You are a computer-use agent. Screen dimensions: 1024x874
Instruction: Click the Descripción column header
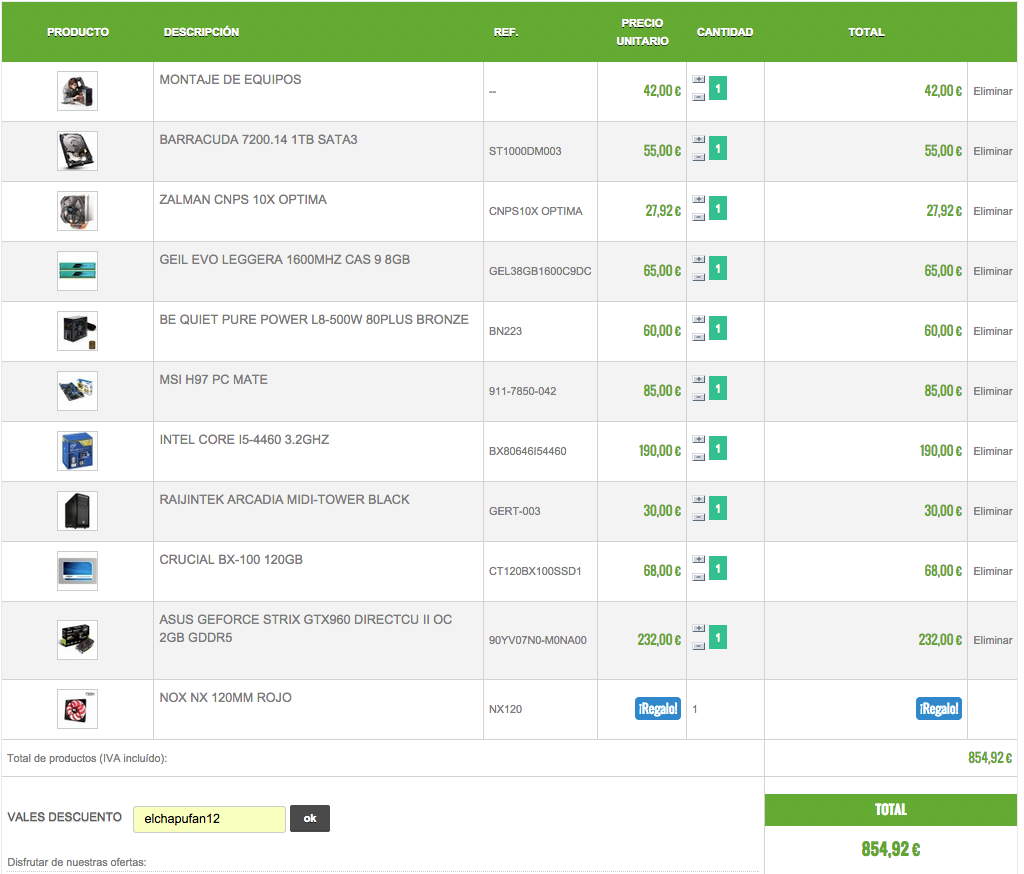[x=201, y=32]
